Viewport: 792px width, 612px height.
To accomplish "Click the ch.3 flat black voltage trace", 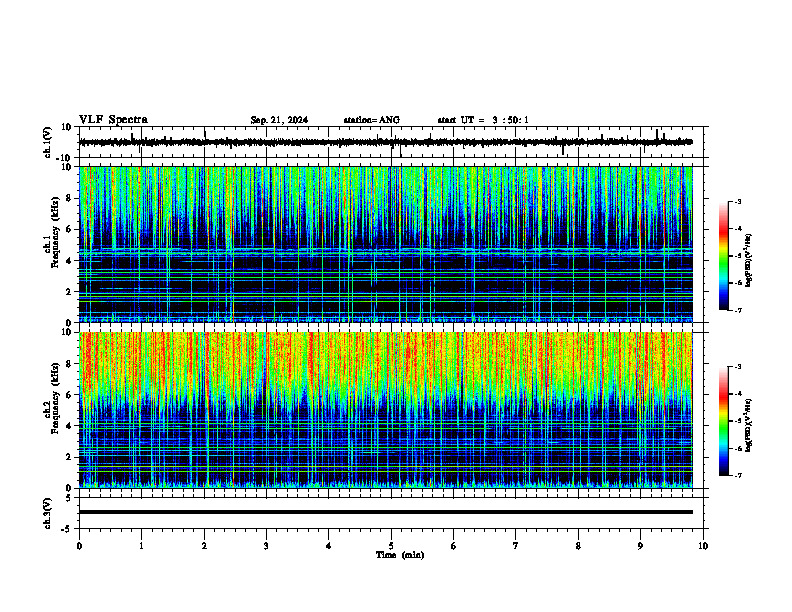I will (x=385, y=512).
